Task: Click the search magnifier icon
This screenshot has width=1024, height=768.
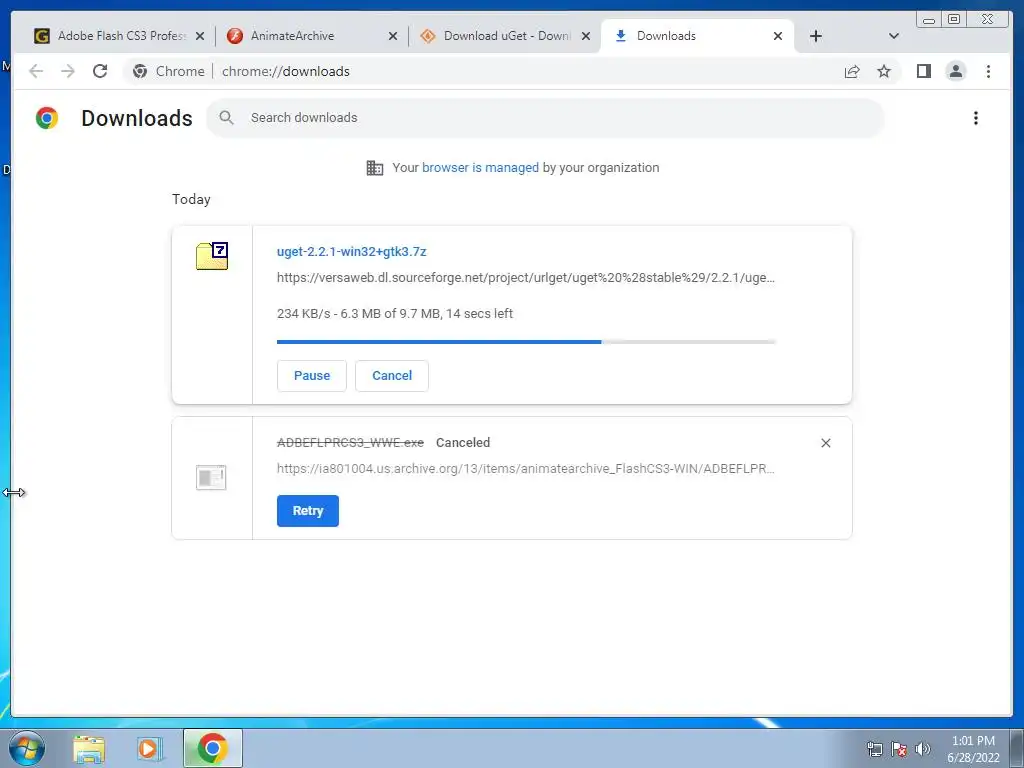Action: click(x=227, y=118)
